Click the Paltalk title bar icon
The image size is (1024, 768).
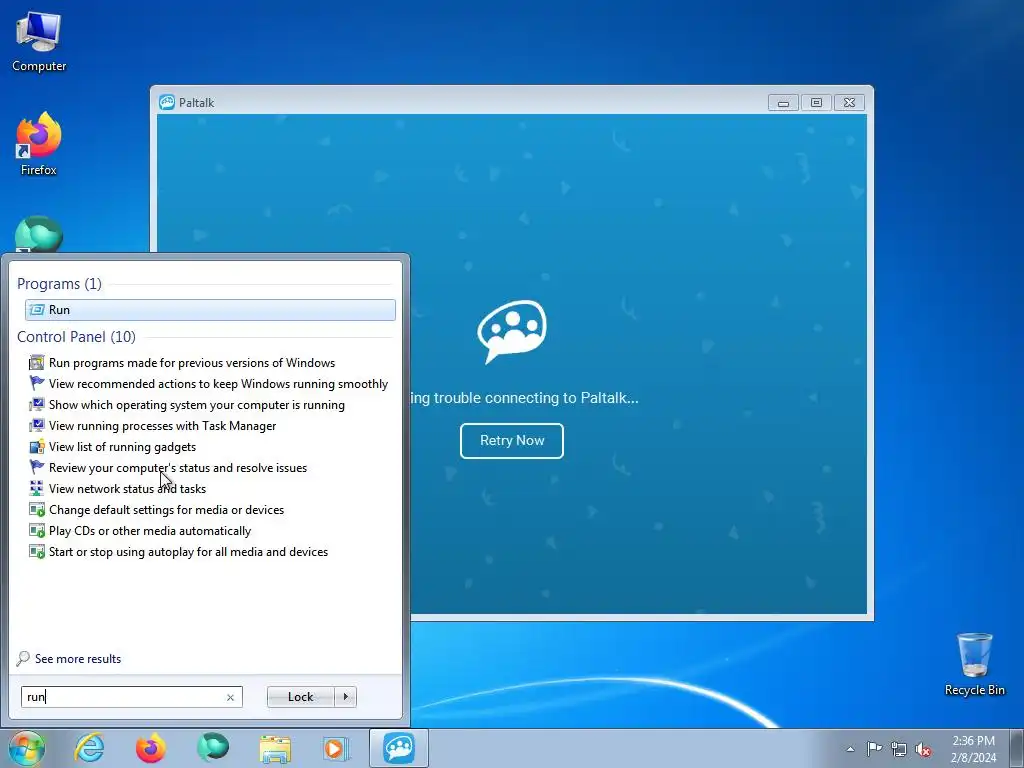coord(167,103)
